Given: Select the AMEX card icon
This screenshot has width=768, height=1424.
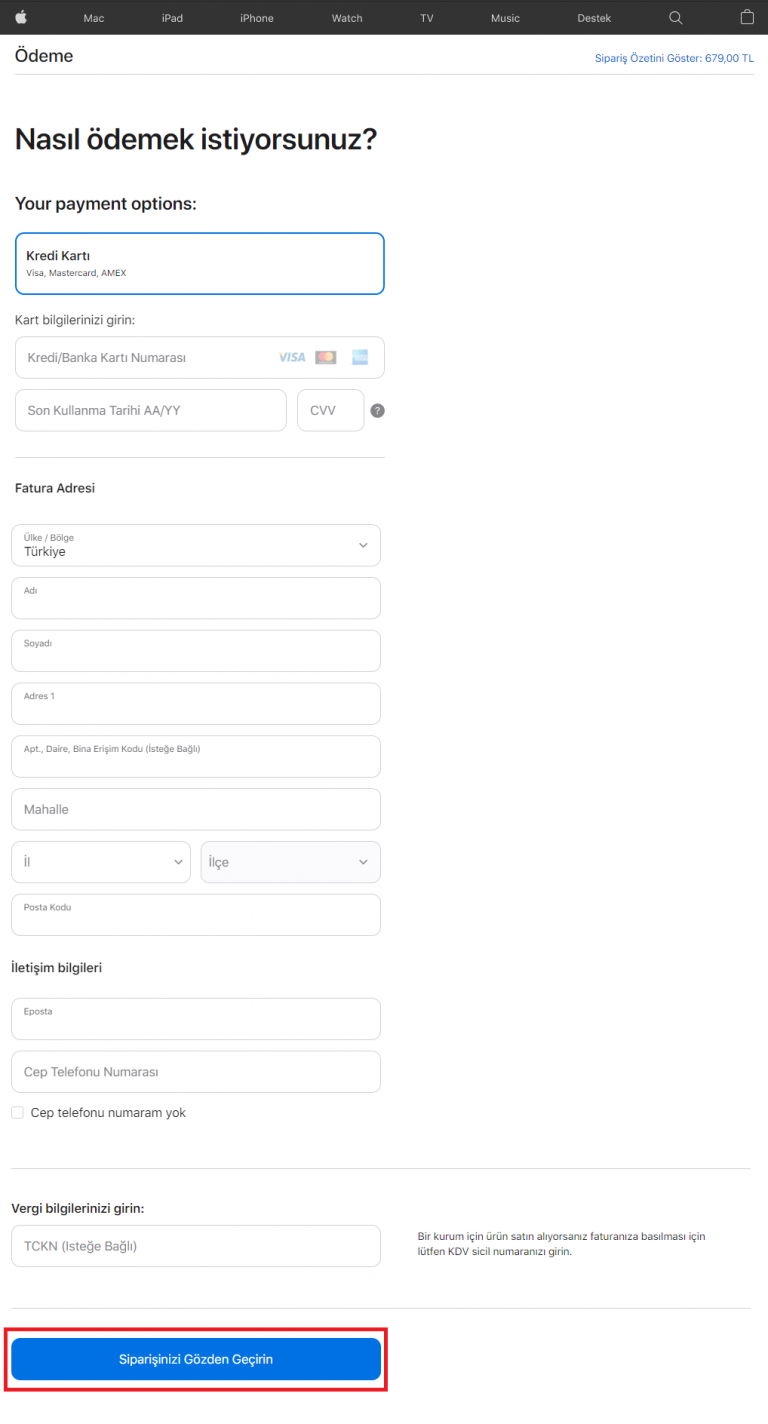Looking at the screenshot, I should pos(359,357).
